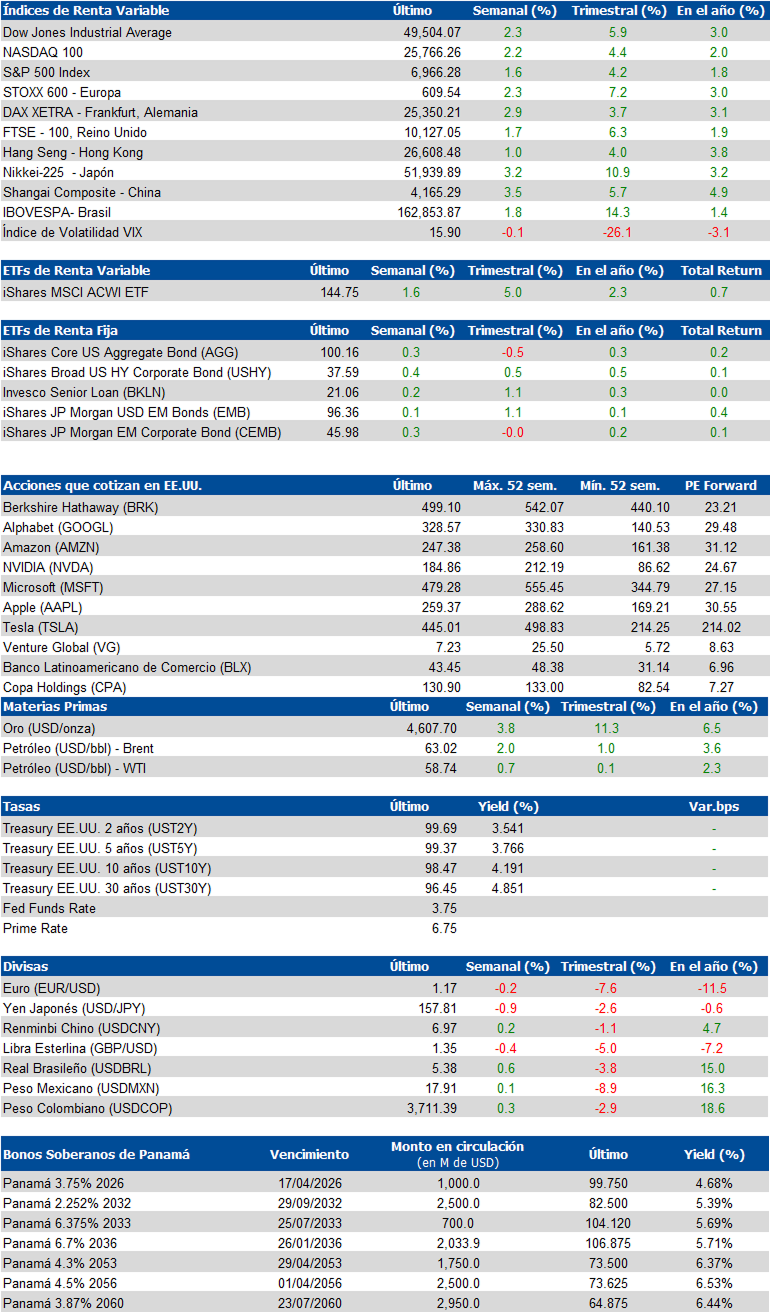Select the Índice de Volatilidad VIX row
The image size is (770, 1312).
click(385, 232)
